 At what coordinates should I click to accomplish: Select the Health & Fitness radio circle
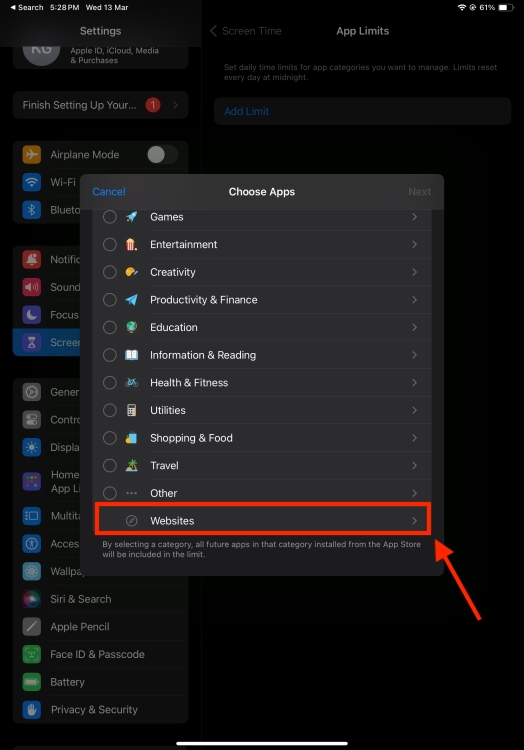(109, 383)
